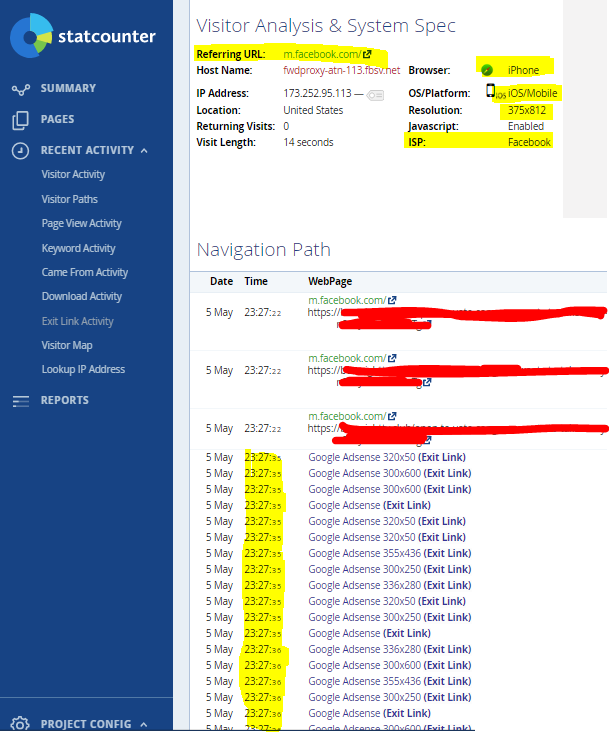
Task: Open Project Config in the sidebar
Action: point(86,724)
